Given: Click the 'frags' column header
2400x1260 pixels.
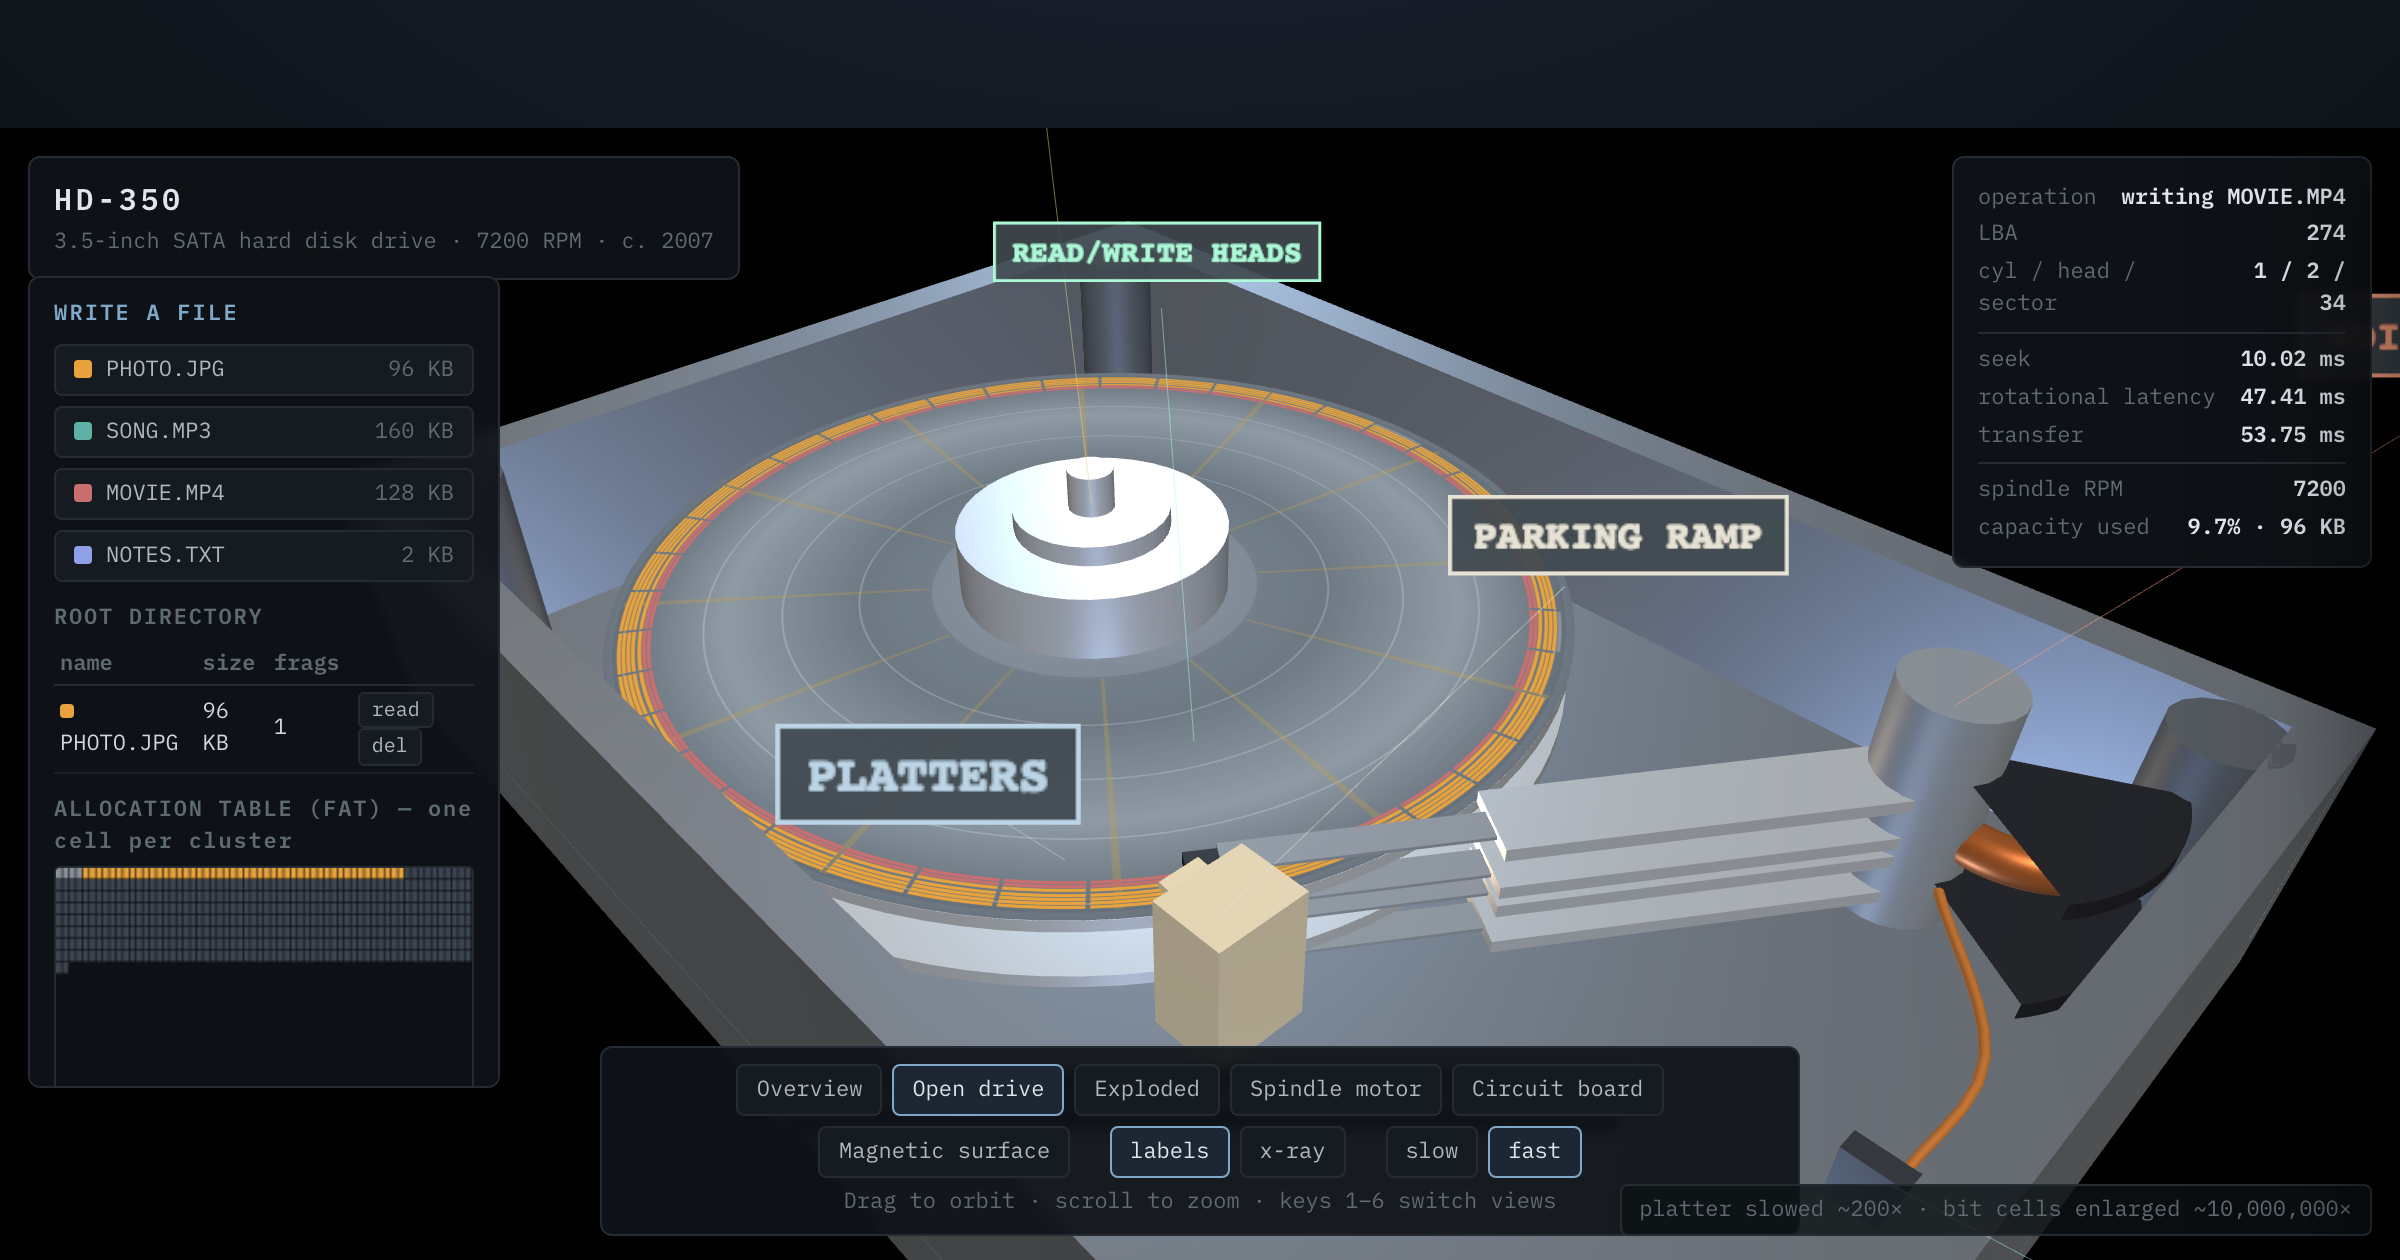Looking at the screenshot, I should (x=306, y=663).
